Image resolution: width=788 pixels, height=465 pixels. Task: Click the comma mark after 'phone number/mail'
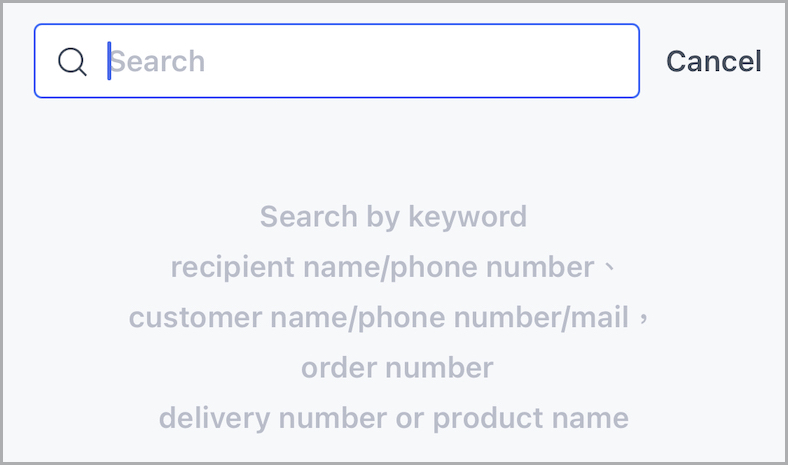644,318
